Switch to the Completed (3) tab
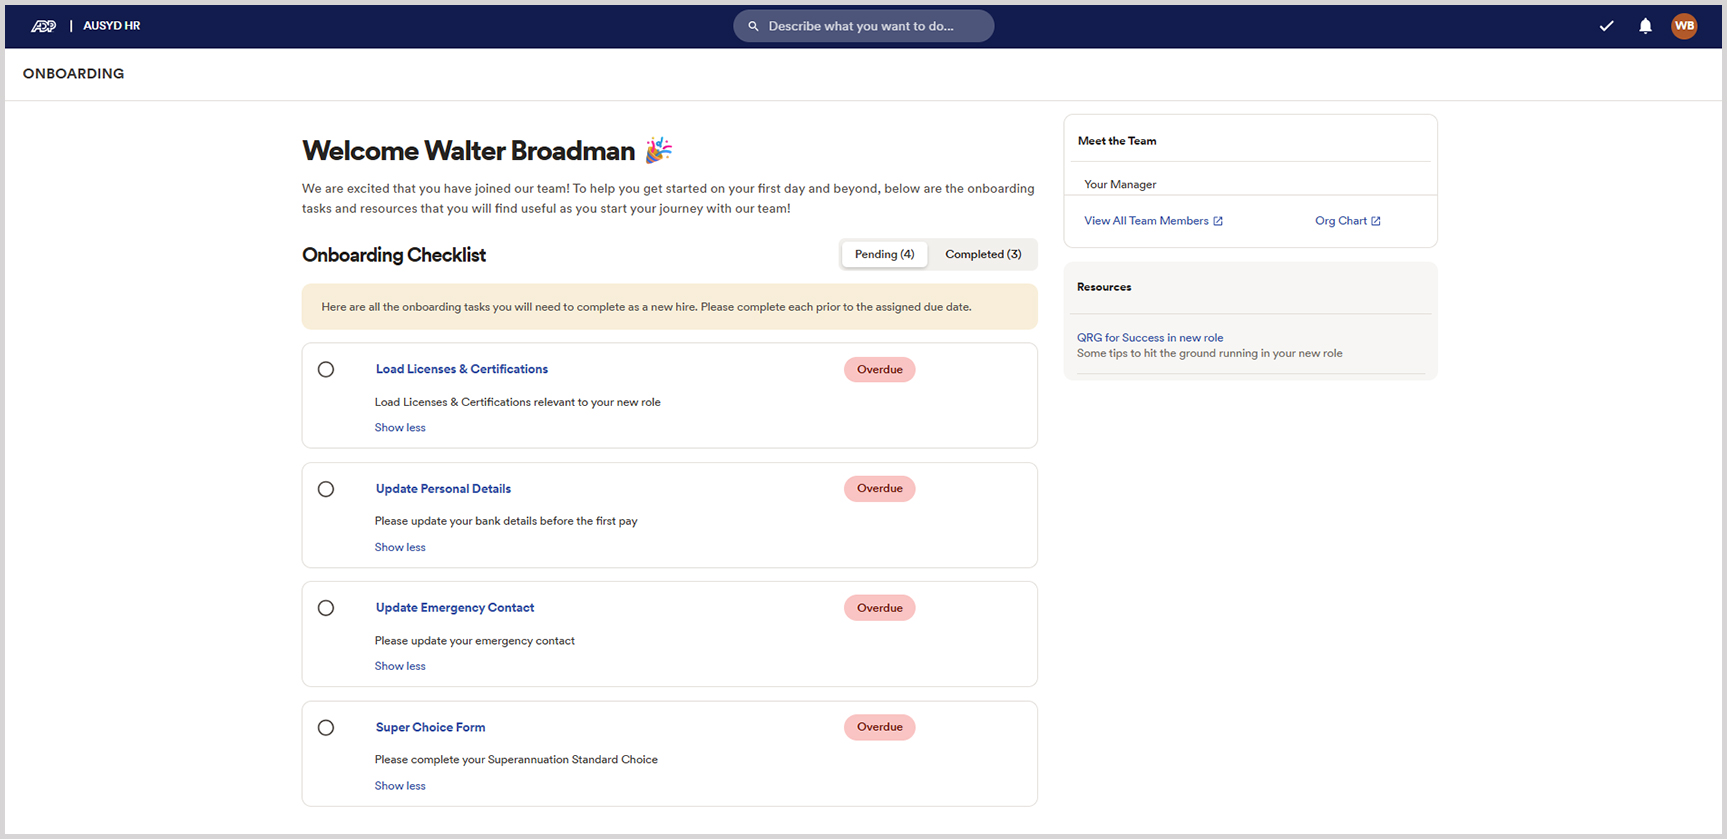This screenshot has height=839, width=1727. [983, 254]
